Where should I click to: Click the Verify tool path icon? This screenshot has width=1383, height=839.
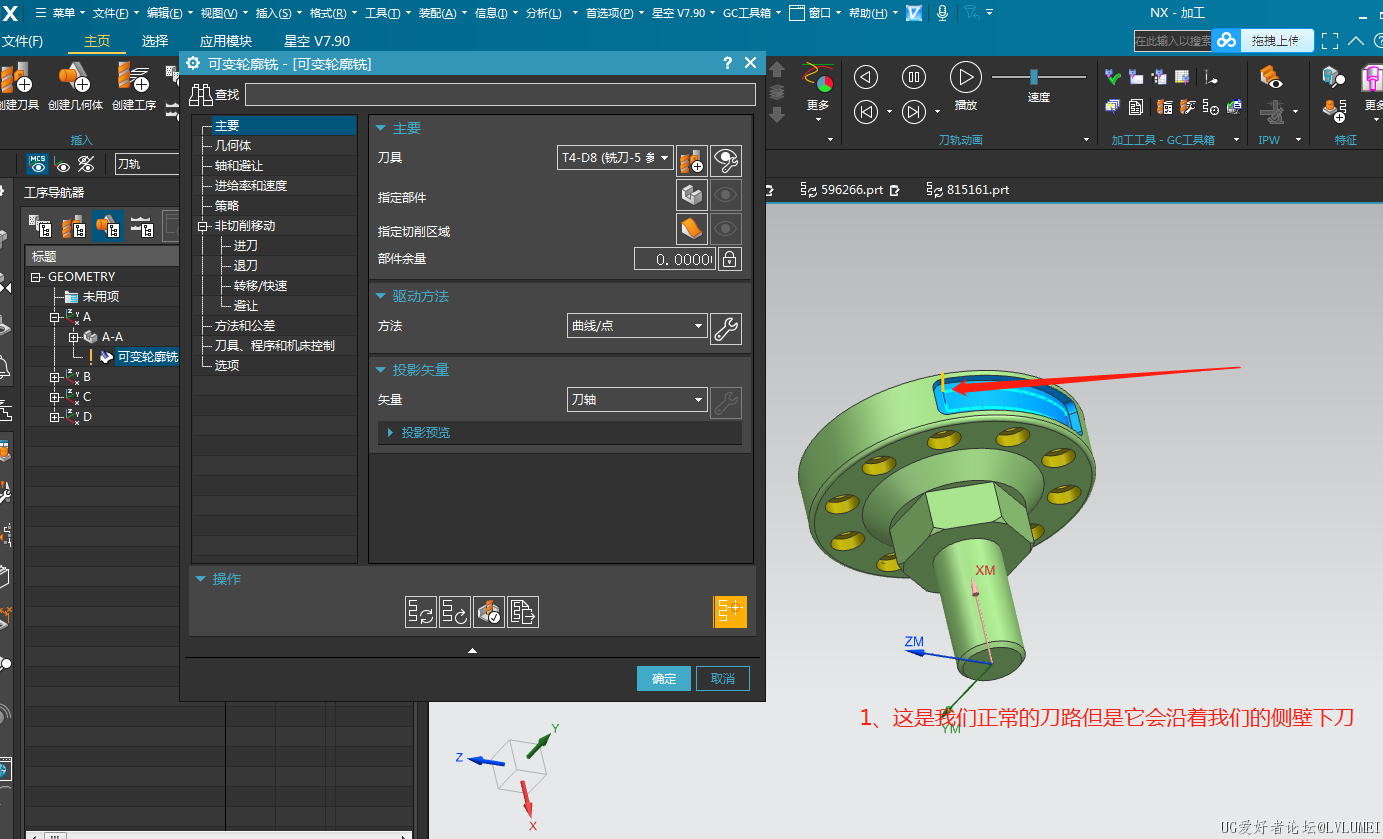(x=489, y=611)
